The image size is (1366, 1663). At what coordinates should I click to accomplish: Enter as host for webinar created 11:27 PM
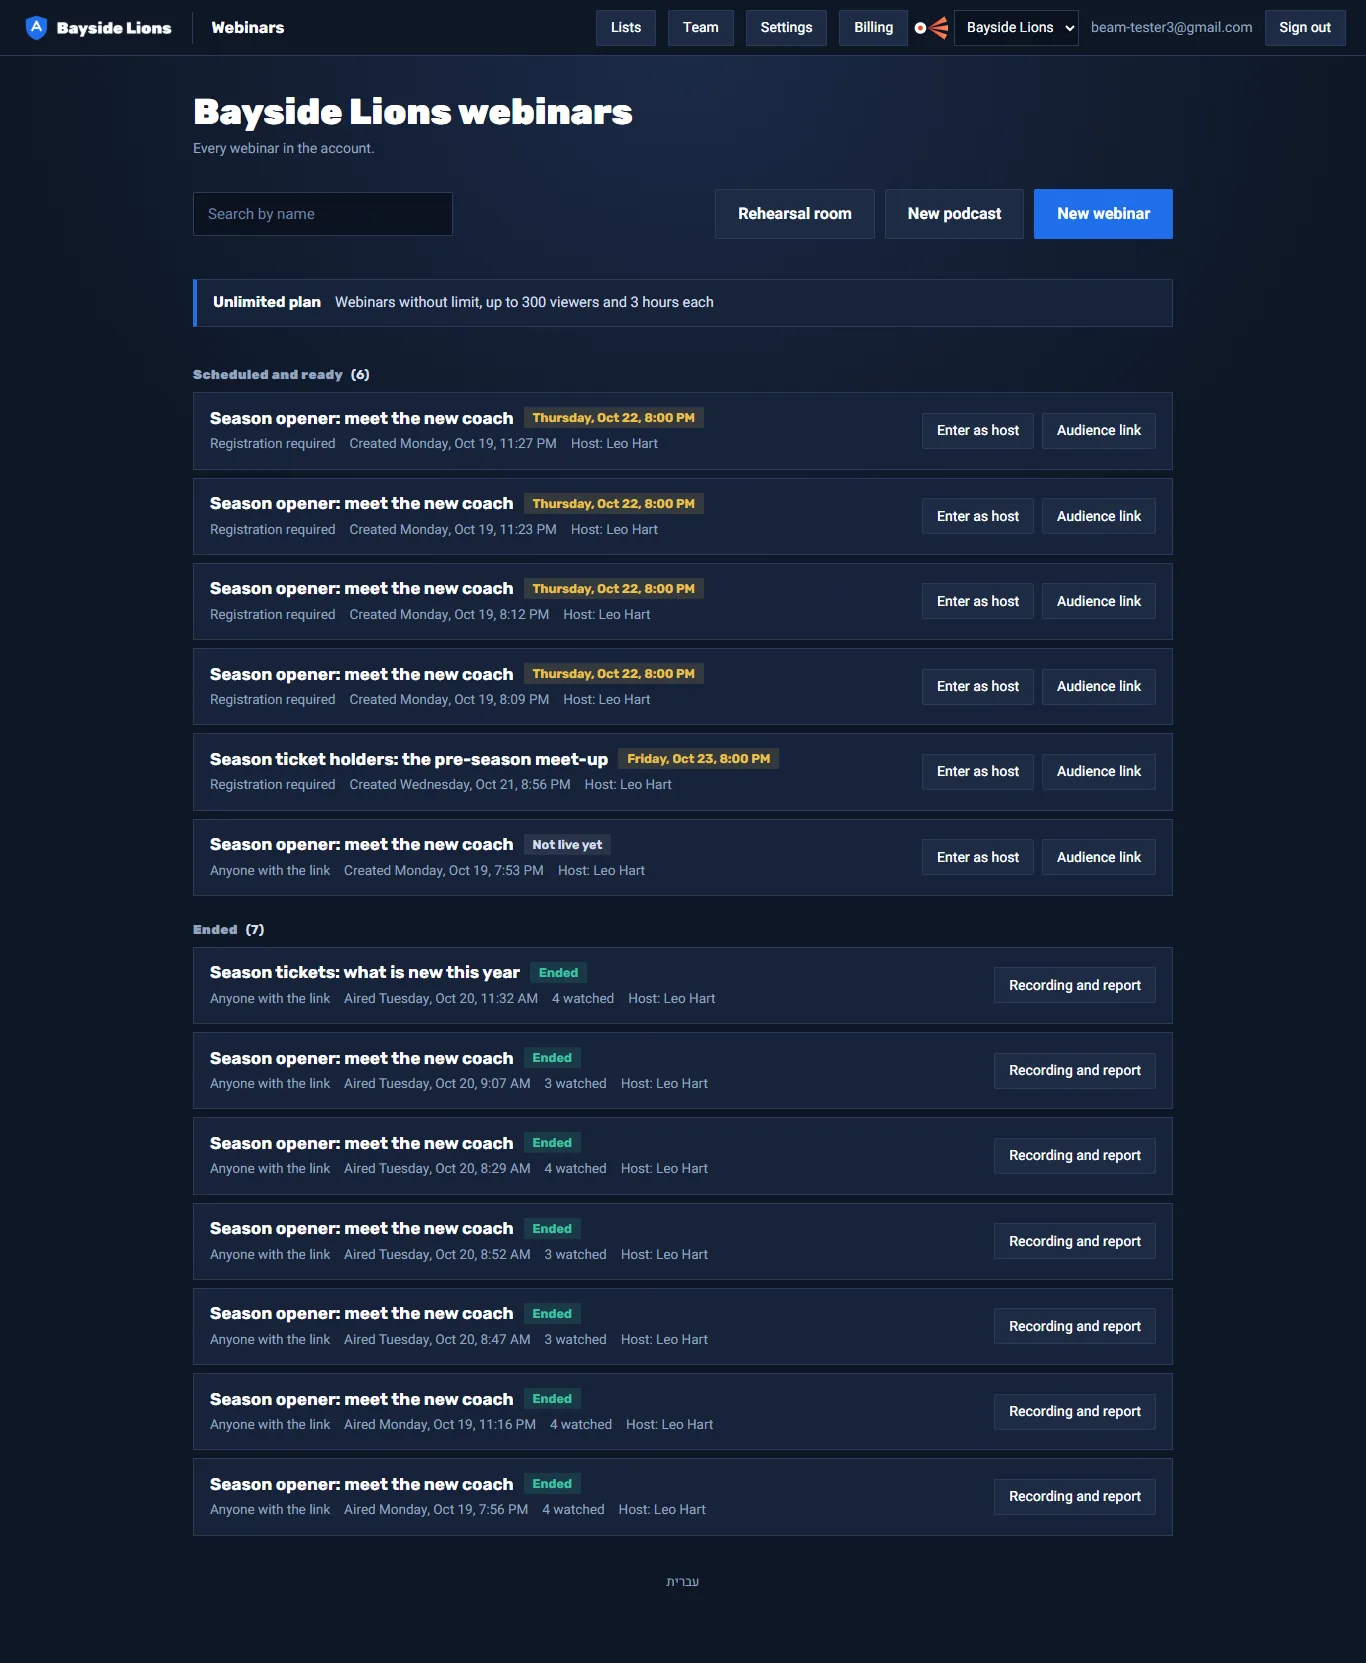[x=978, y=431]
